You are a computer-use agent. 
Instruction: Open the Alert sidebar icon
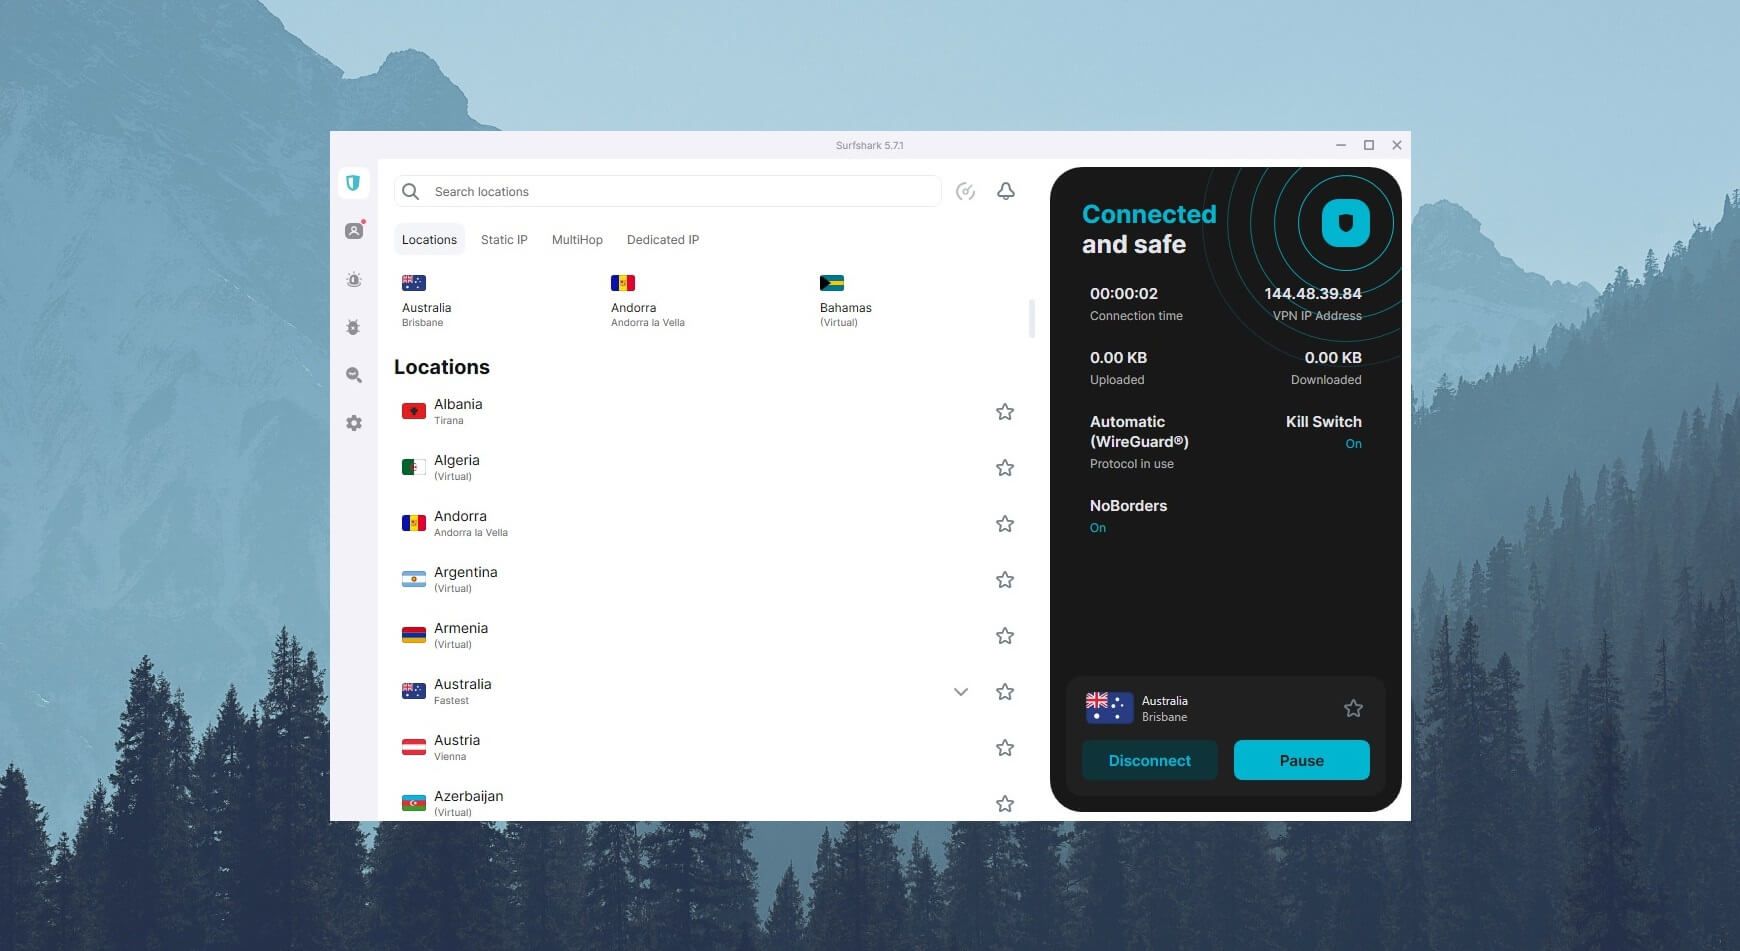coord(354,280)
